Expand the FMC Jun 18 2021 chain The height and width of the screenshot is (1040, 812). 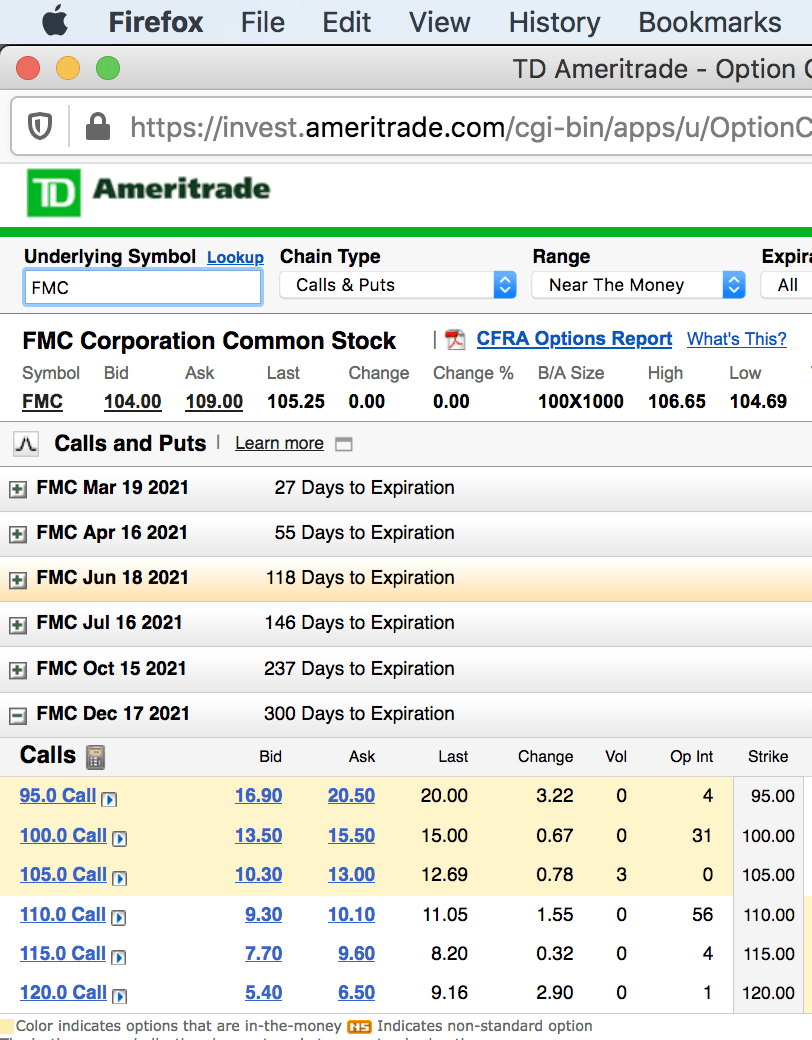tap(18, 580)
